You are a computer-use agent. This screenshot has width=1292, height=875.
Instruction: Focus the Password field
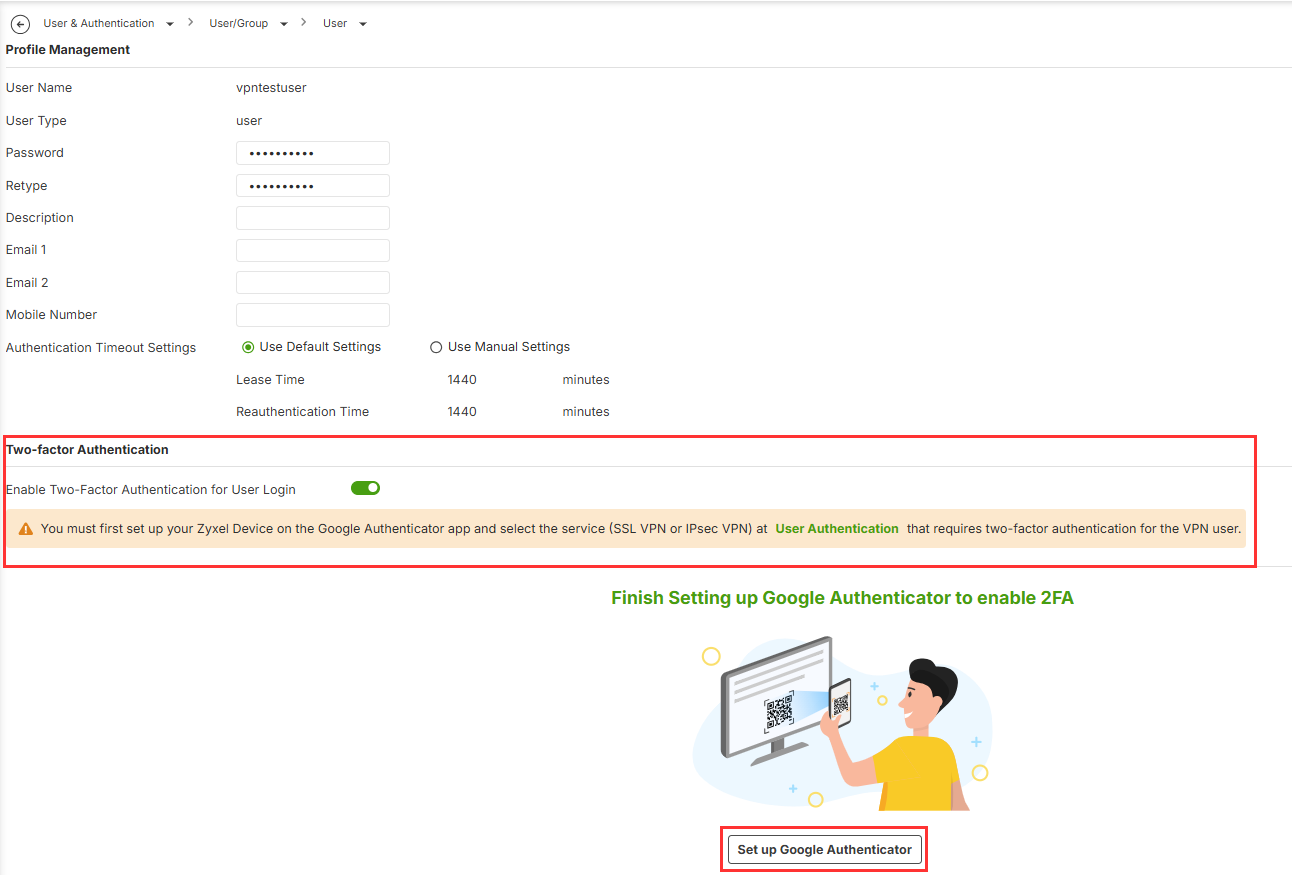pyautogui.click(x=313, y=153)
